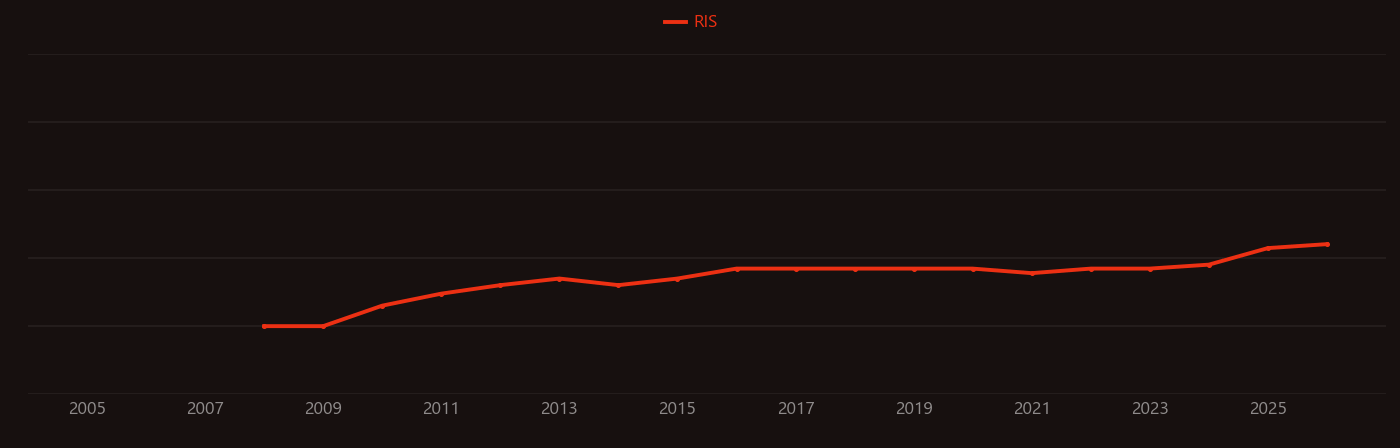Select the first RIS data point at 2008
Image resolution: width=1400 pixels, height=448 pixels.
click(264, 326)
